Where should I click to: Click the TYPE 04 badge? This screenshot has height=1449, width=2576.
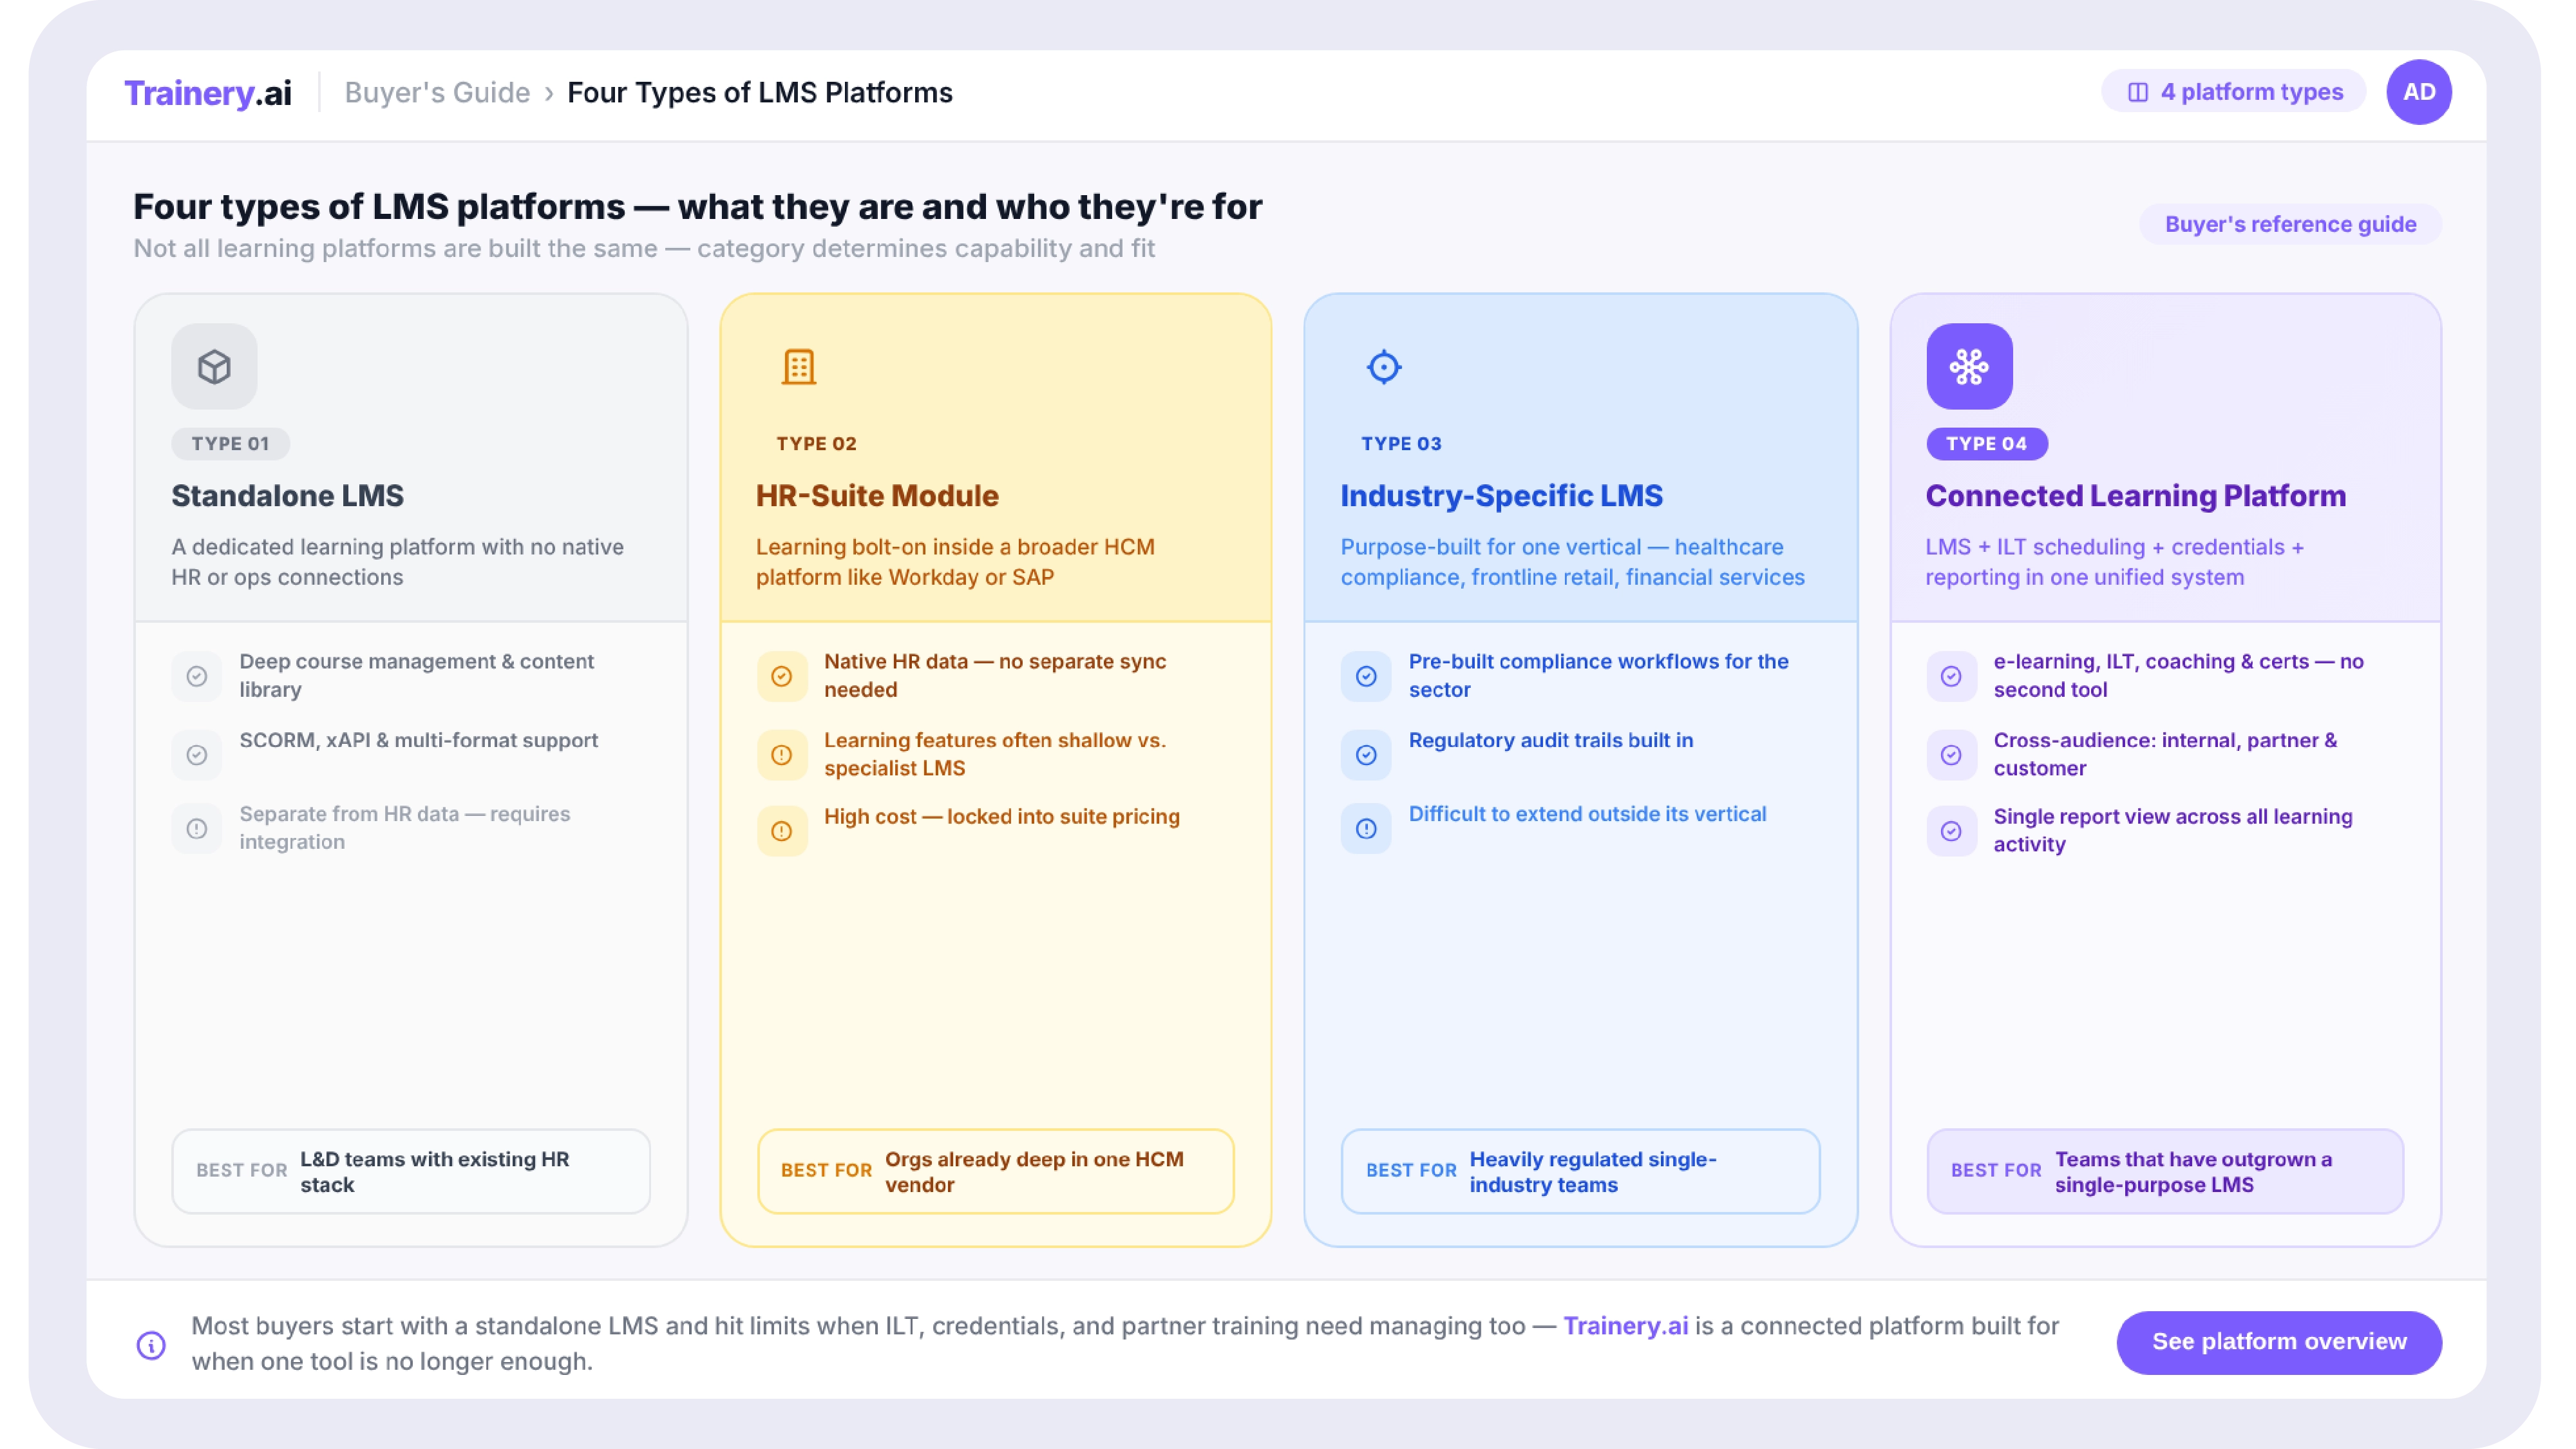tap(1986, 443)
